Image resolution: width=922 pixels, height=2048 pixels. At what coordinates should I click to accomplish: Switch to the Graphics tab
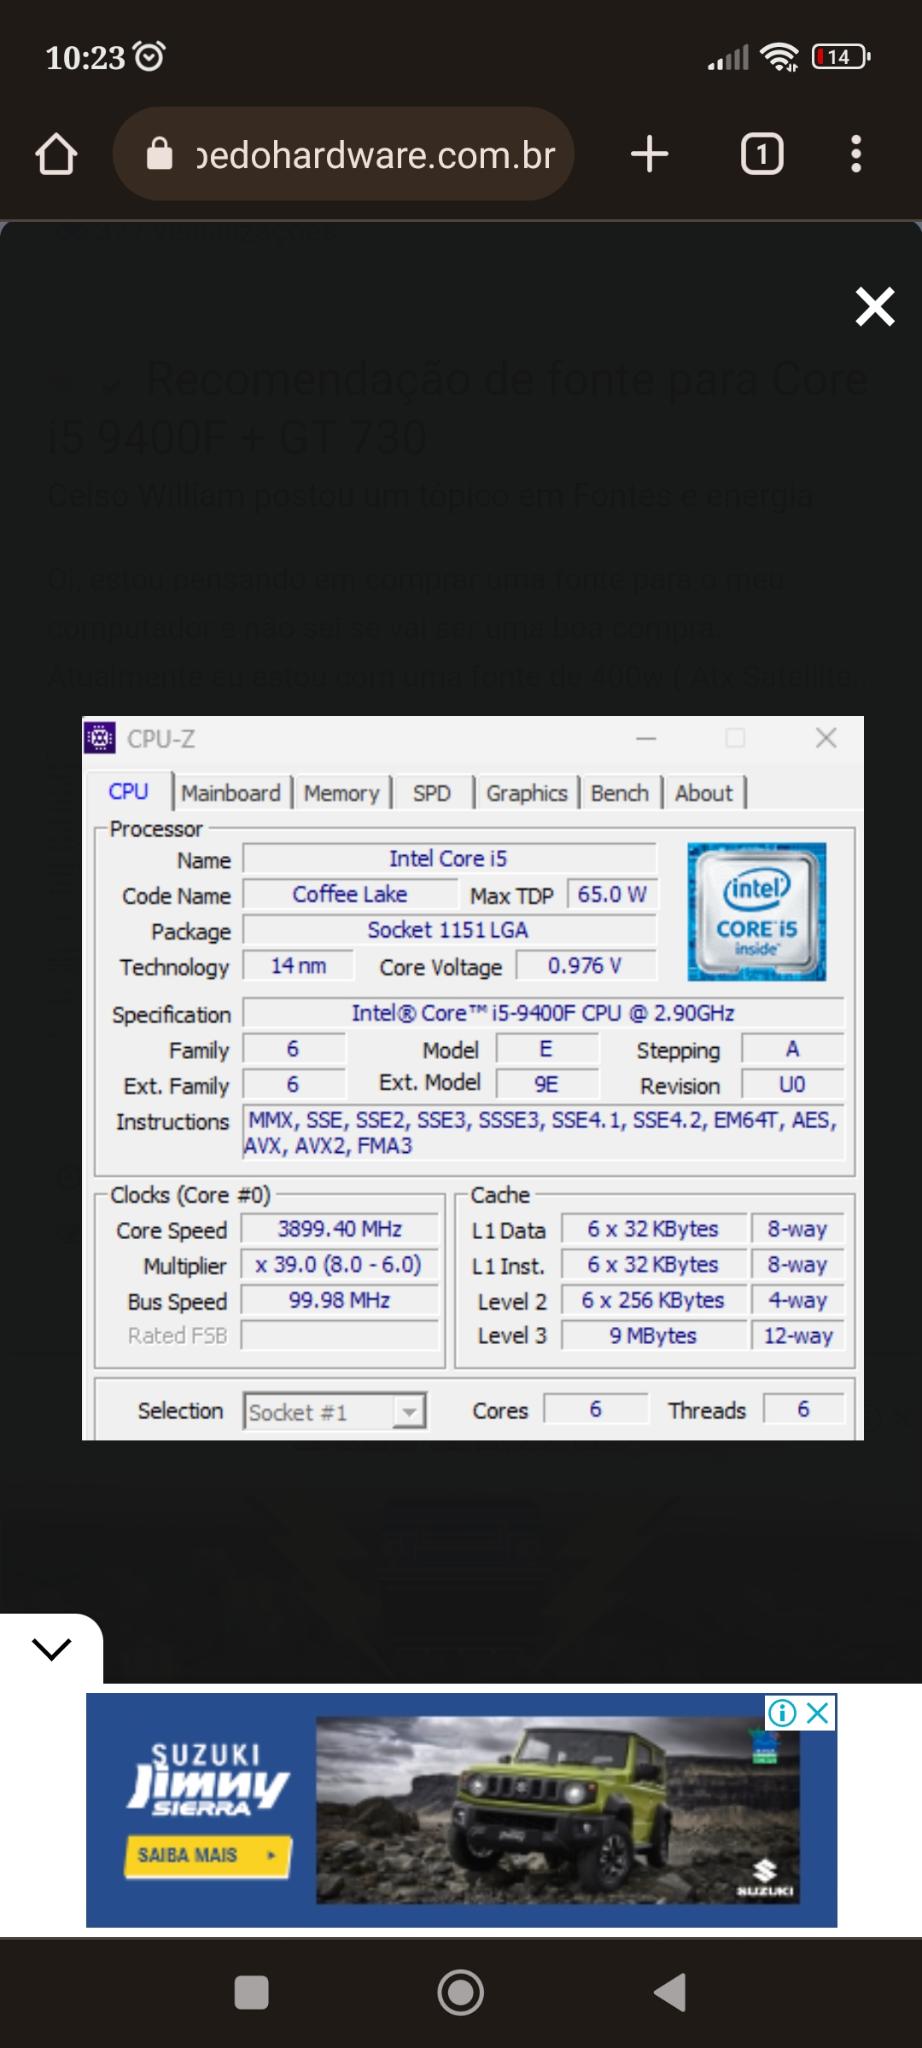527,793
